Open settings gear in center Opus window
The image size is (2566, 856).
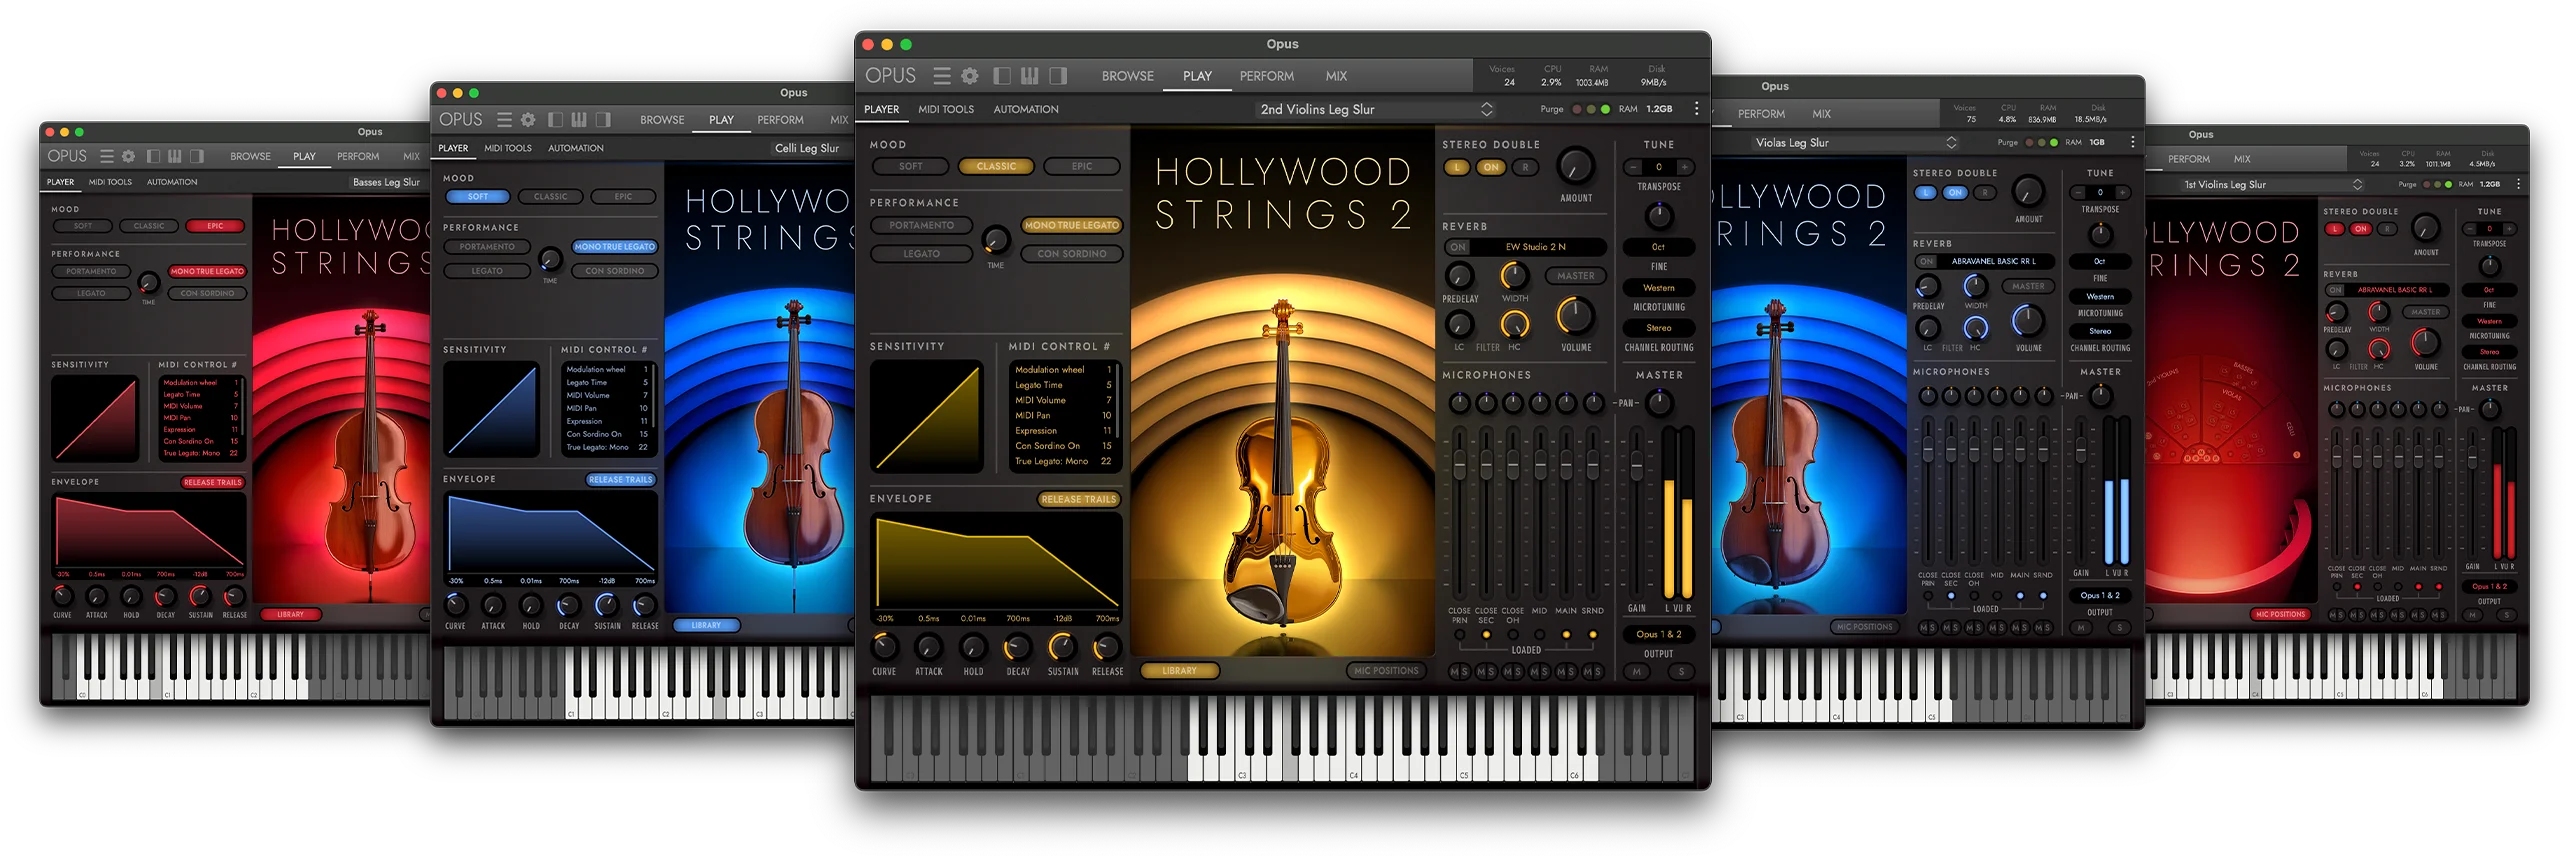pos(970,76)
